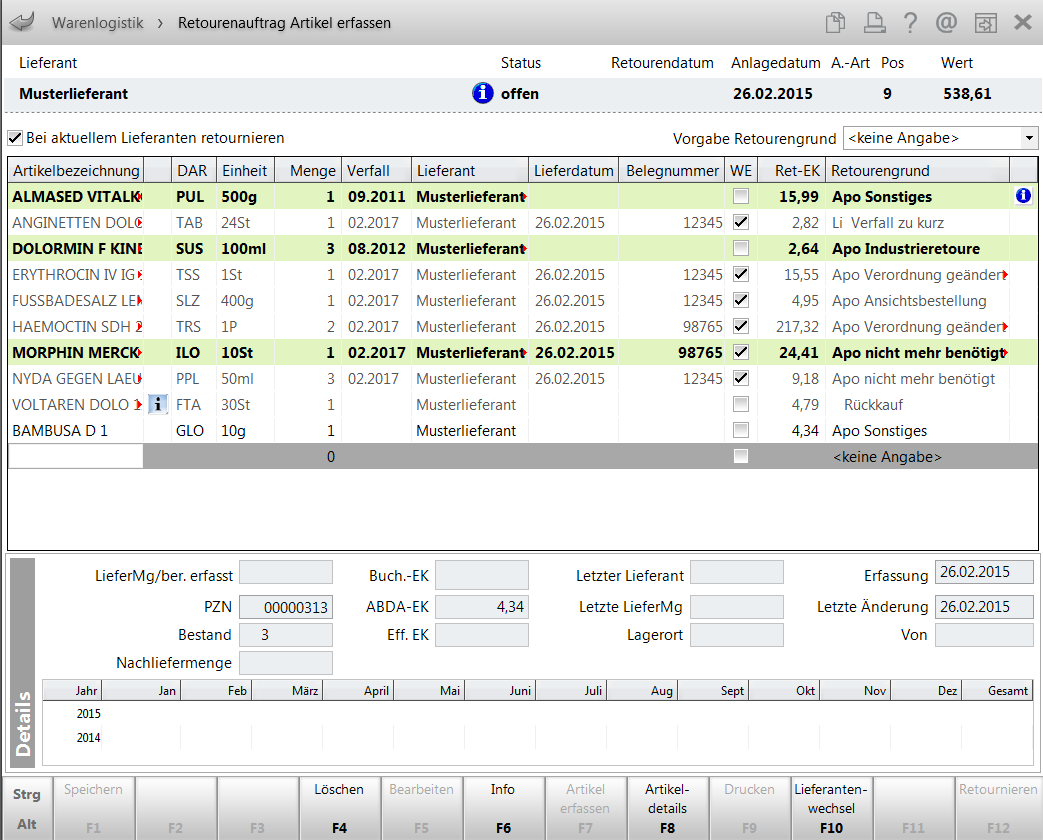The image size is (1043, 840).
Task: Click the empty Artikelbezeichnung input cell
Action: pyautogui.click(x=75, y=456)
